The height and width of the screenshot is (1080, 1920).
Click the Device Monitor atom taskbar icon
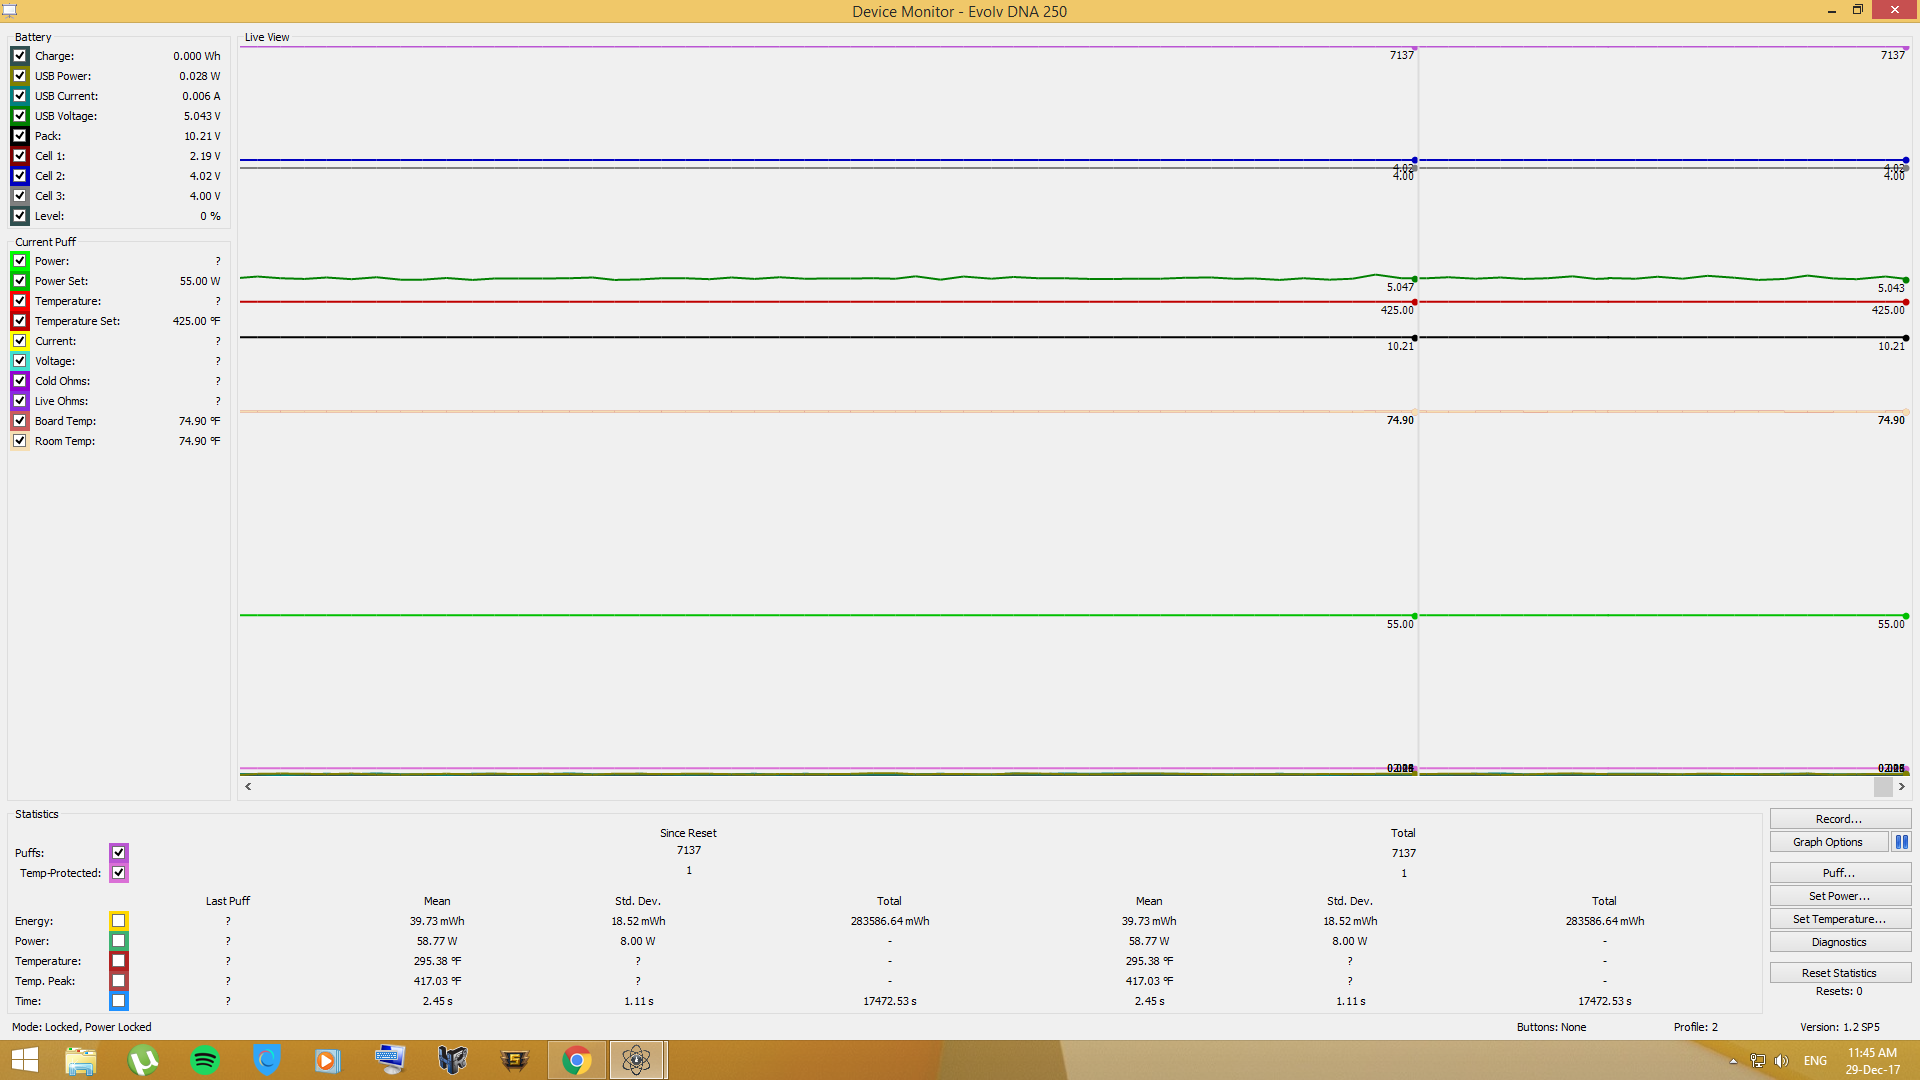[637, 1060]
